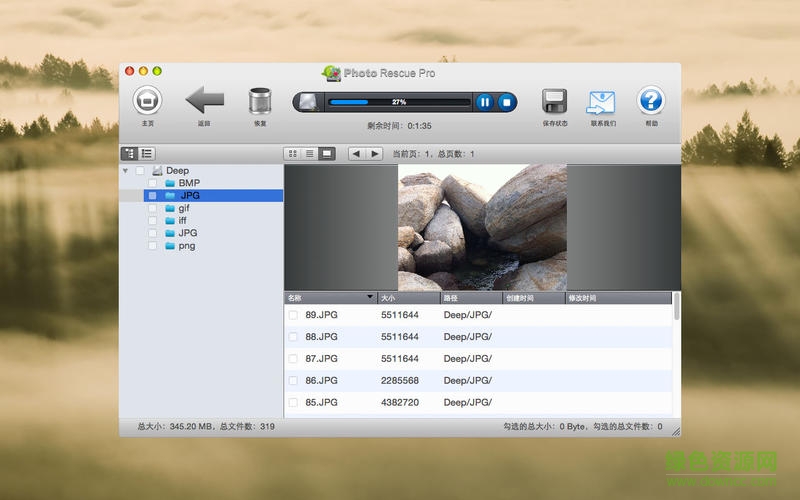Sort by the 名称 column header arrow
This screenshot has width=800, height=500.
click(x=370, y=298)
